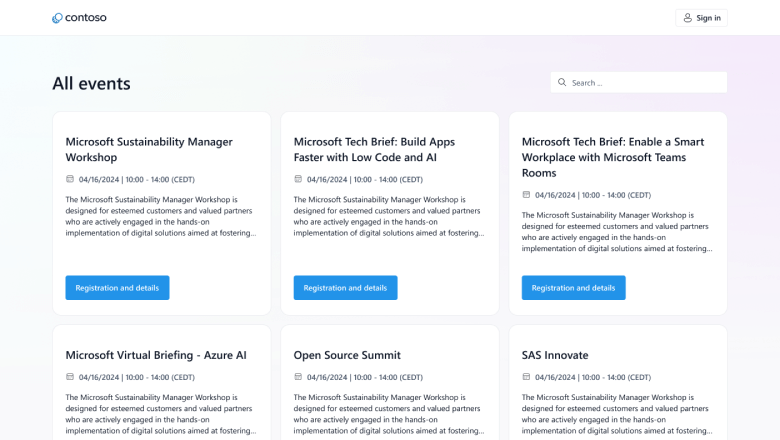Click the user icon beside Sign in
The height and width of the screenshot is (440, 780).
click(x=687, y=18)
